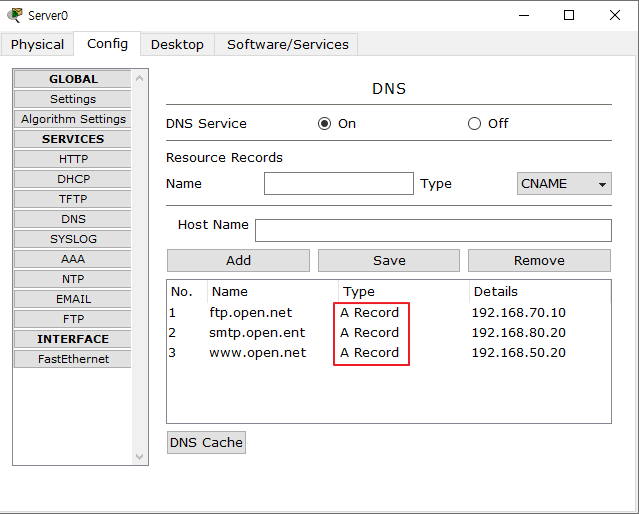Viewport: 639px width, 514px height.
Task: Click the GLOBAL section header
Action: tap(73, 79)
